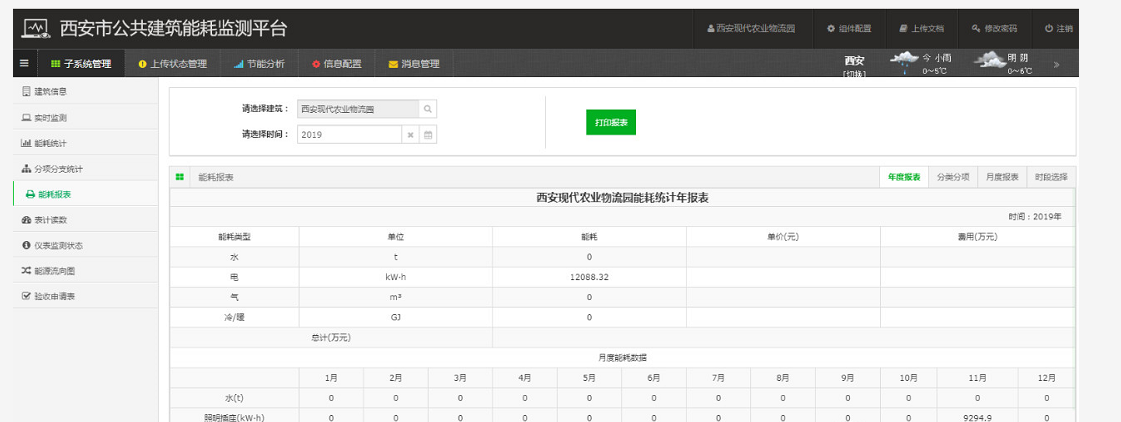Open 表计读数 in the sidebar
The image size is (1121, 422).
pyautogui.click(x=85, y=220)
